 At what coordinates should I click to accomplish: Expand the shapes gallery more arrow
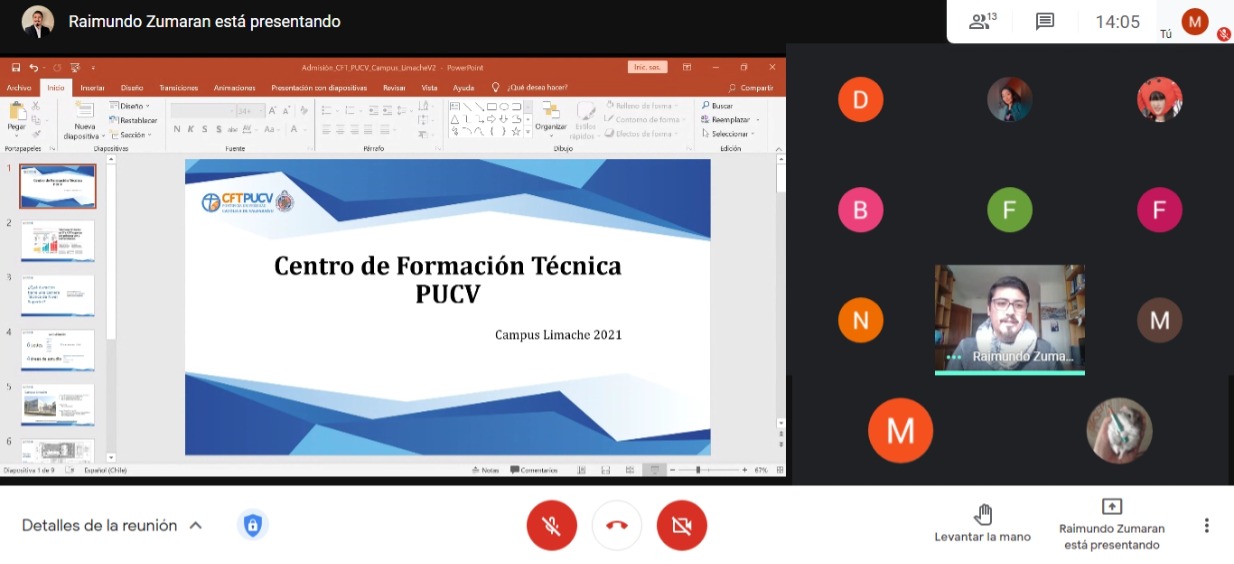click(x=528, y=132)
